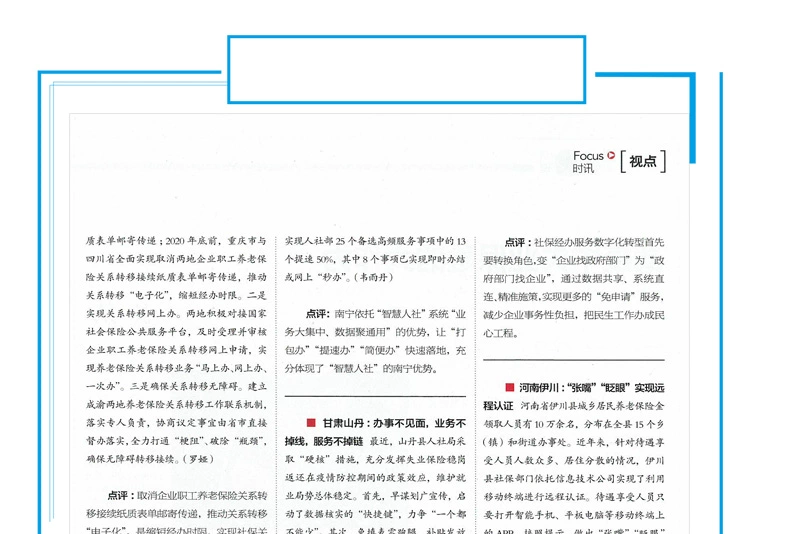Click the Focus text in the header
790x534 pixels.
588,155
